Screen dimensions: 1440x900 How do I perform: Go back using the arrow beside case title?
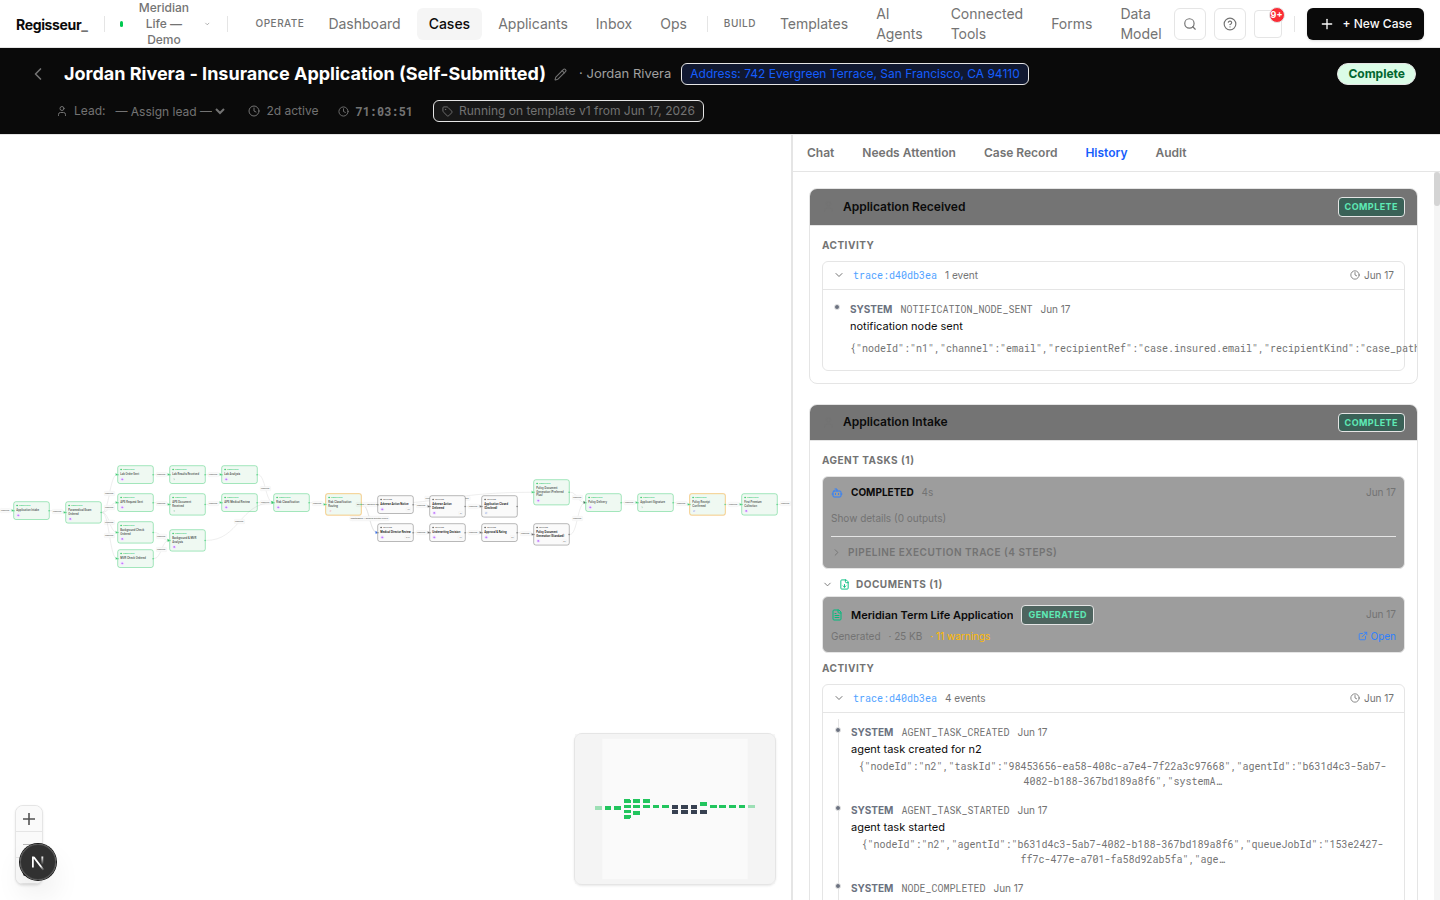[38, 74]
